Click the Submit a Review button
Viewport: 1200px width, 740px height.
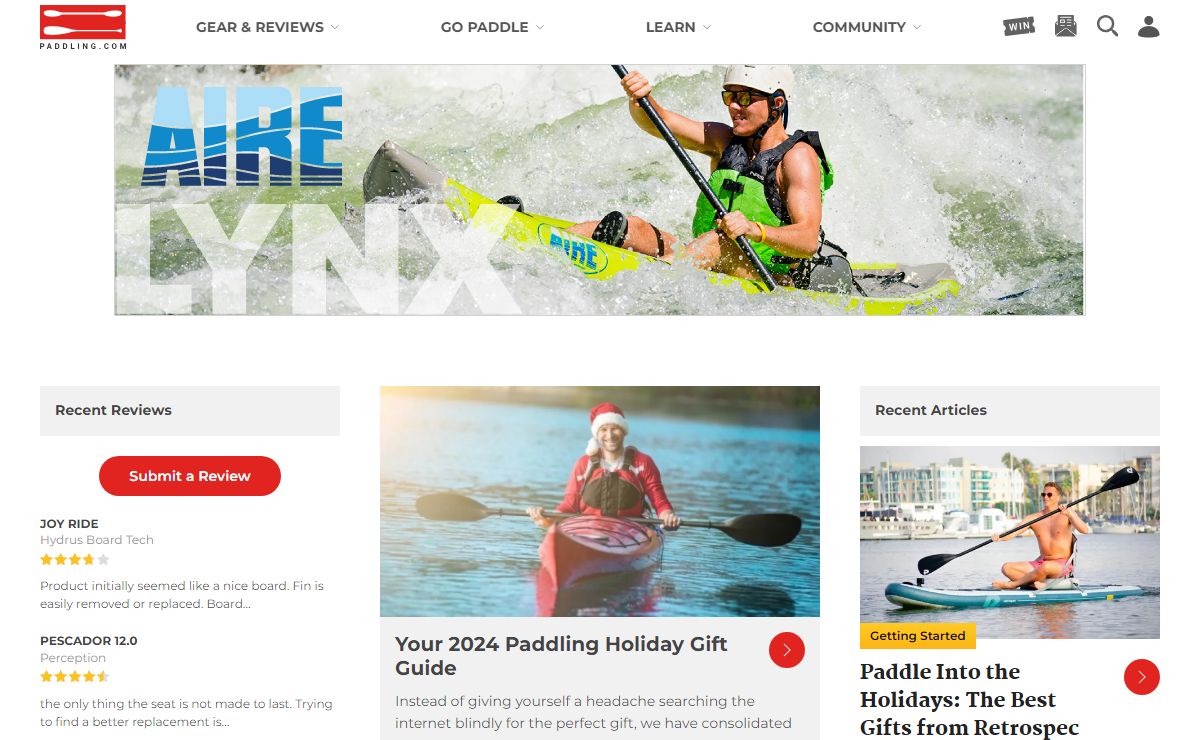pos(190,476)
